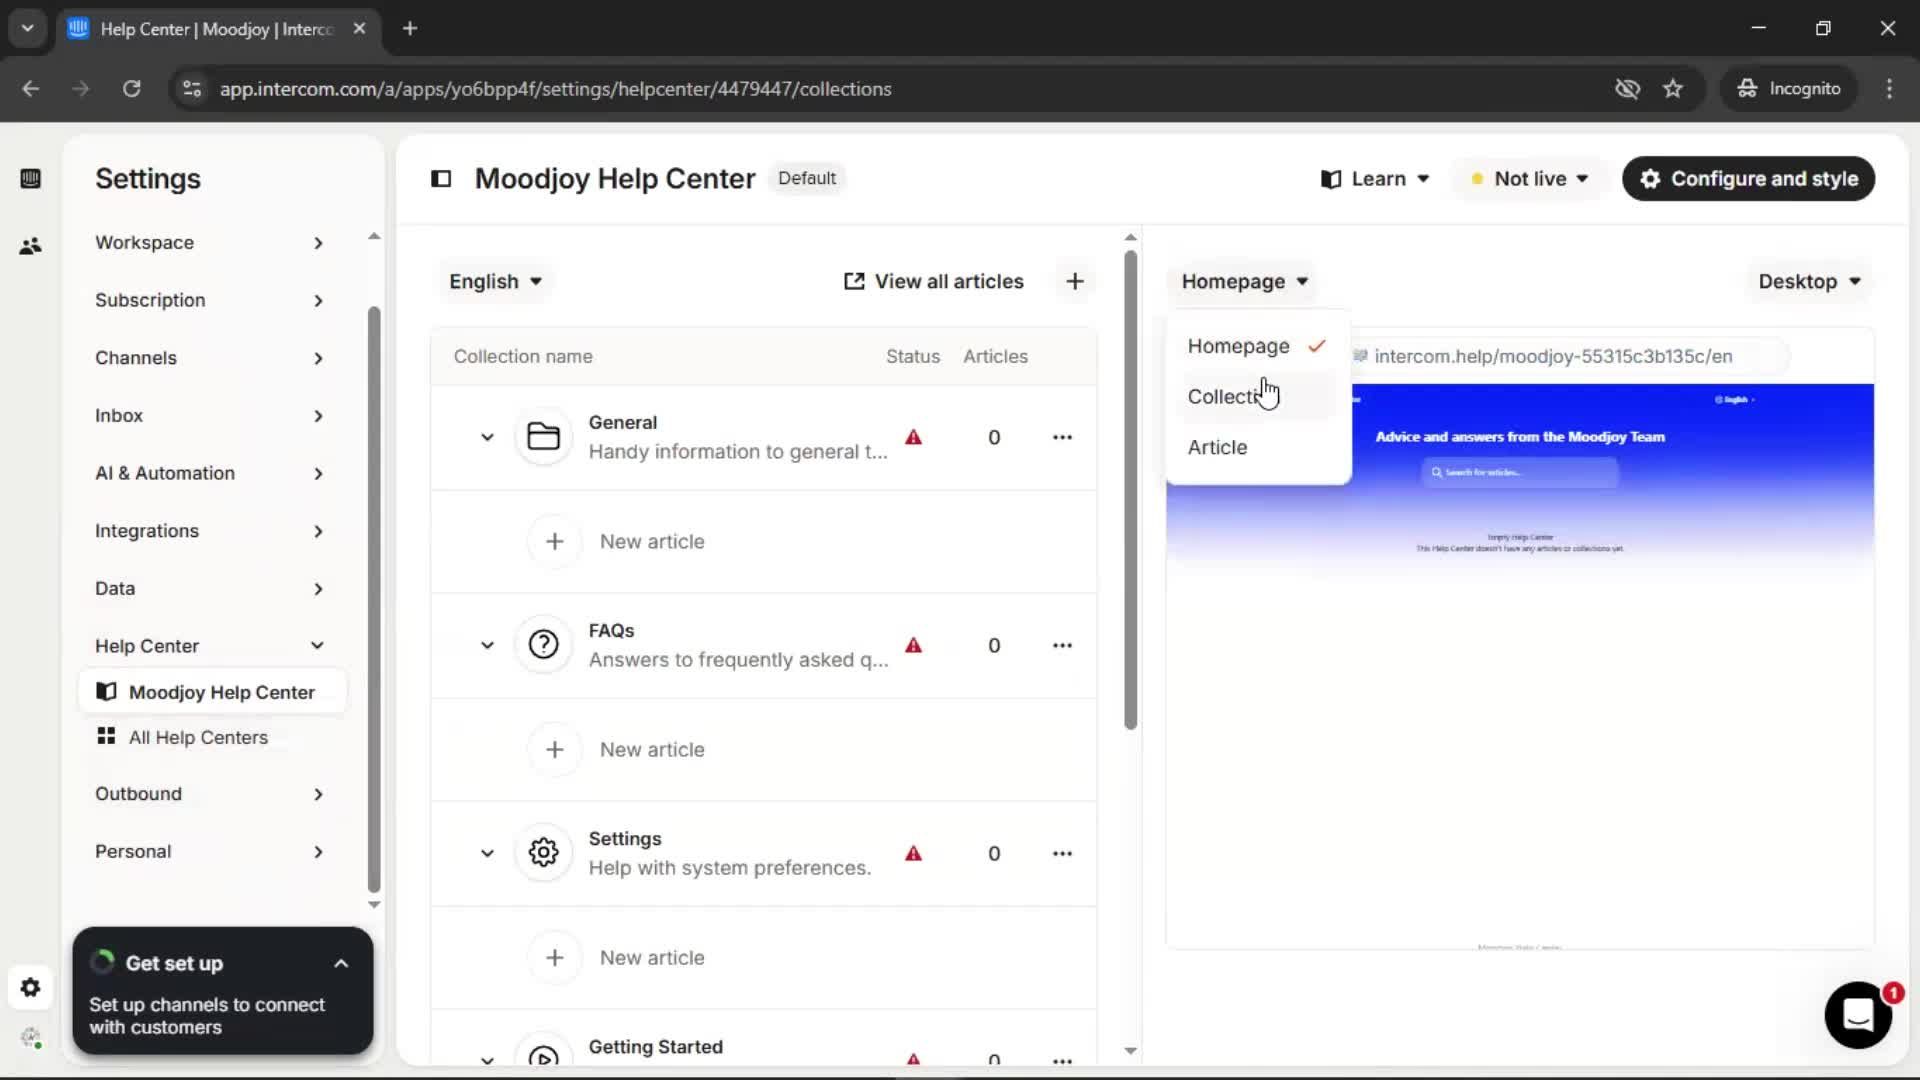The width and height of the screenshot is (1920, 1080).
Task: Open the site information icon in address bar
Action: [x=191, y=89]
